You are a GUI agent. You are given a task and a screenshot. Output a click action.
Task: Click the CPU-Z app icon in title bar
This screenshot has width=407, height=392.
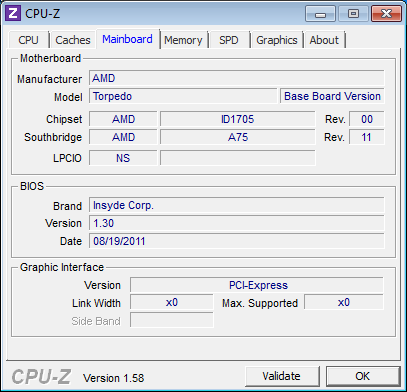click(14, 13)
